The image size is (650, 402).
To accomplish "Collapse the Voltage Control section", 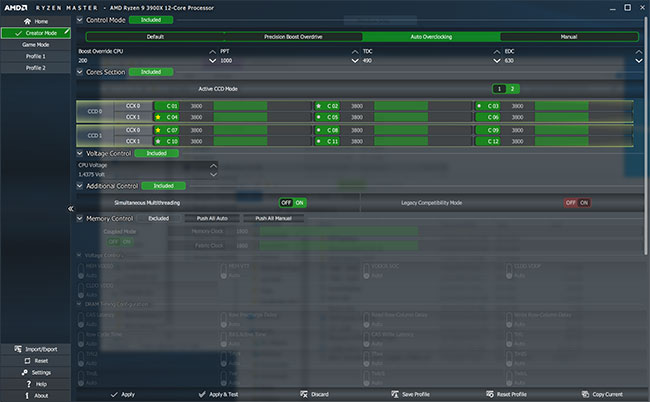I will (x=80, y=153).
